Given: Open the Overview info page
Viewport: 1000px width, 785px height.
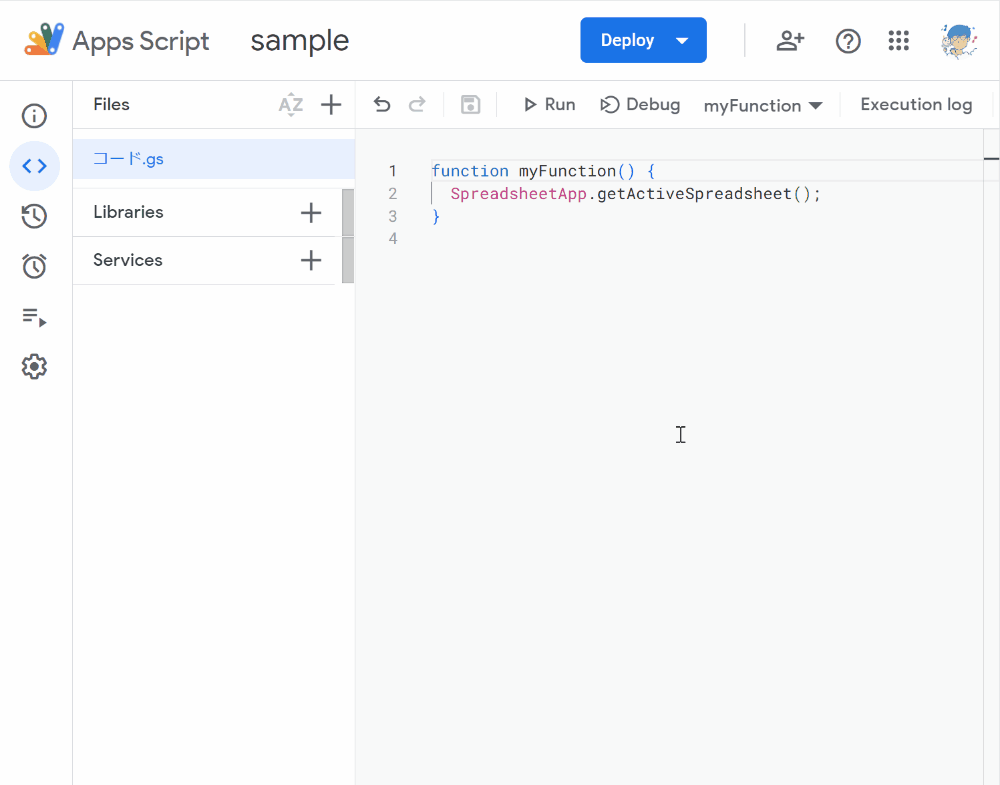Looking at the screenshot, I should [34, 116].
